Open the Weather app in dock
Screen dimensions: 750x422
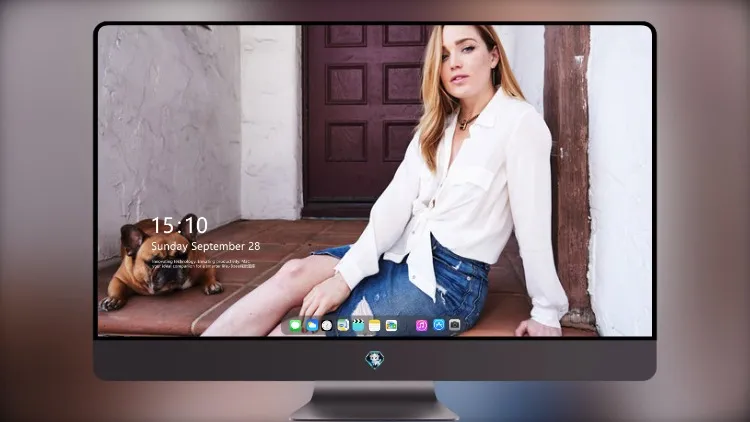pos(311,325)
